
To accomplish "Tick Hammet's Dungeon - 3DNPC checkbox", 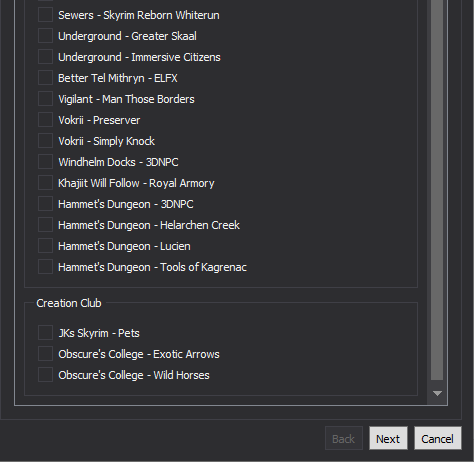I will 45,204.
